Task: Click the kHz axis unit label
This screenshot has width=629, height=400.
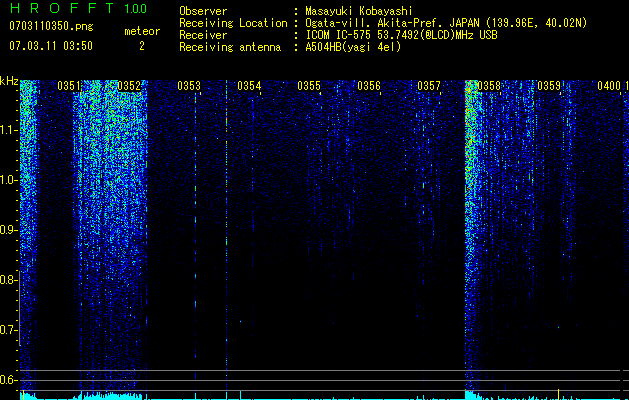Action: click(9, 82)
